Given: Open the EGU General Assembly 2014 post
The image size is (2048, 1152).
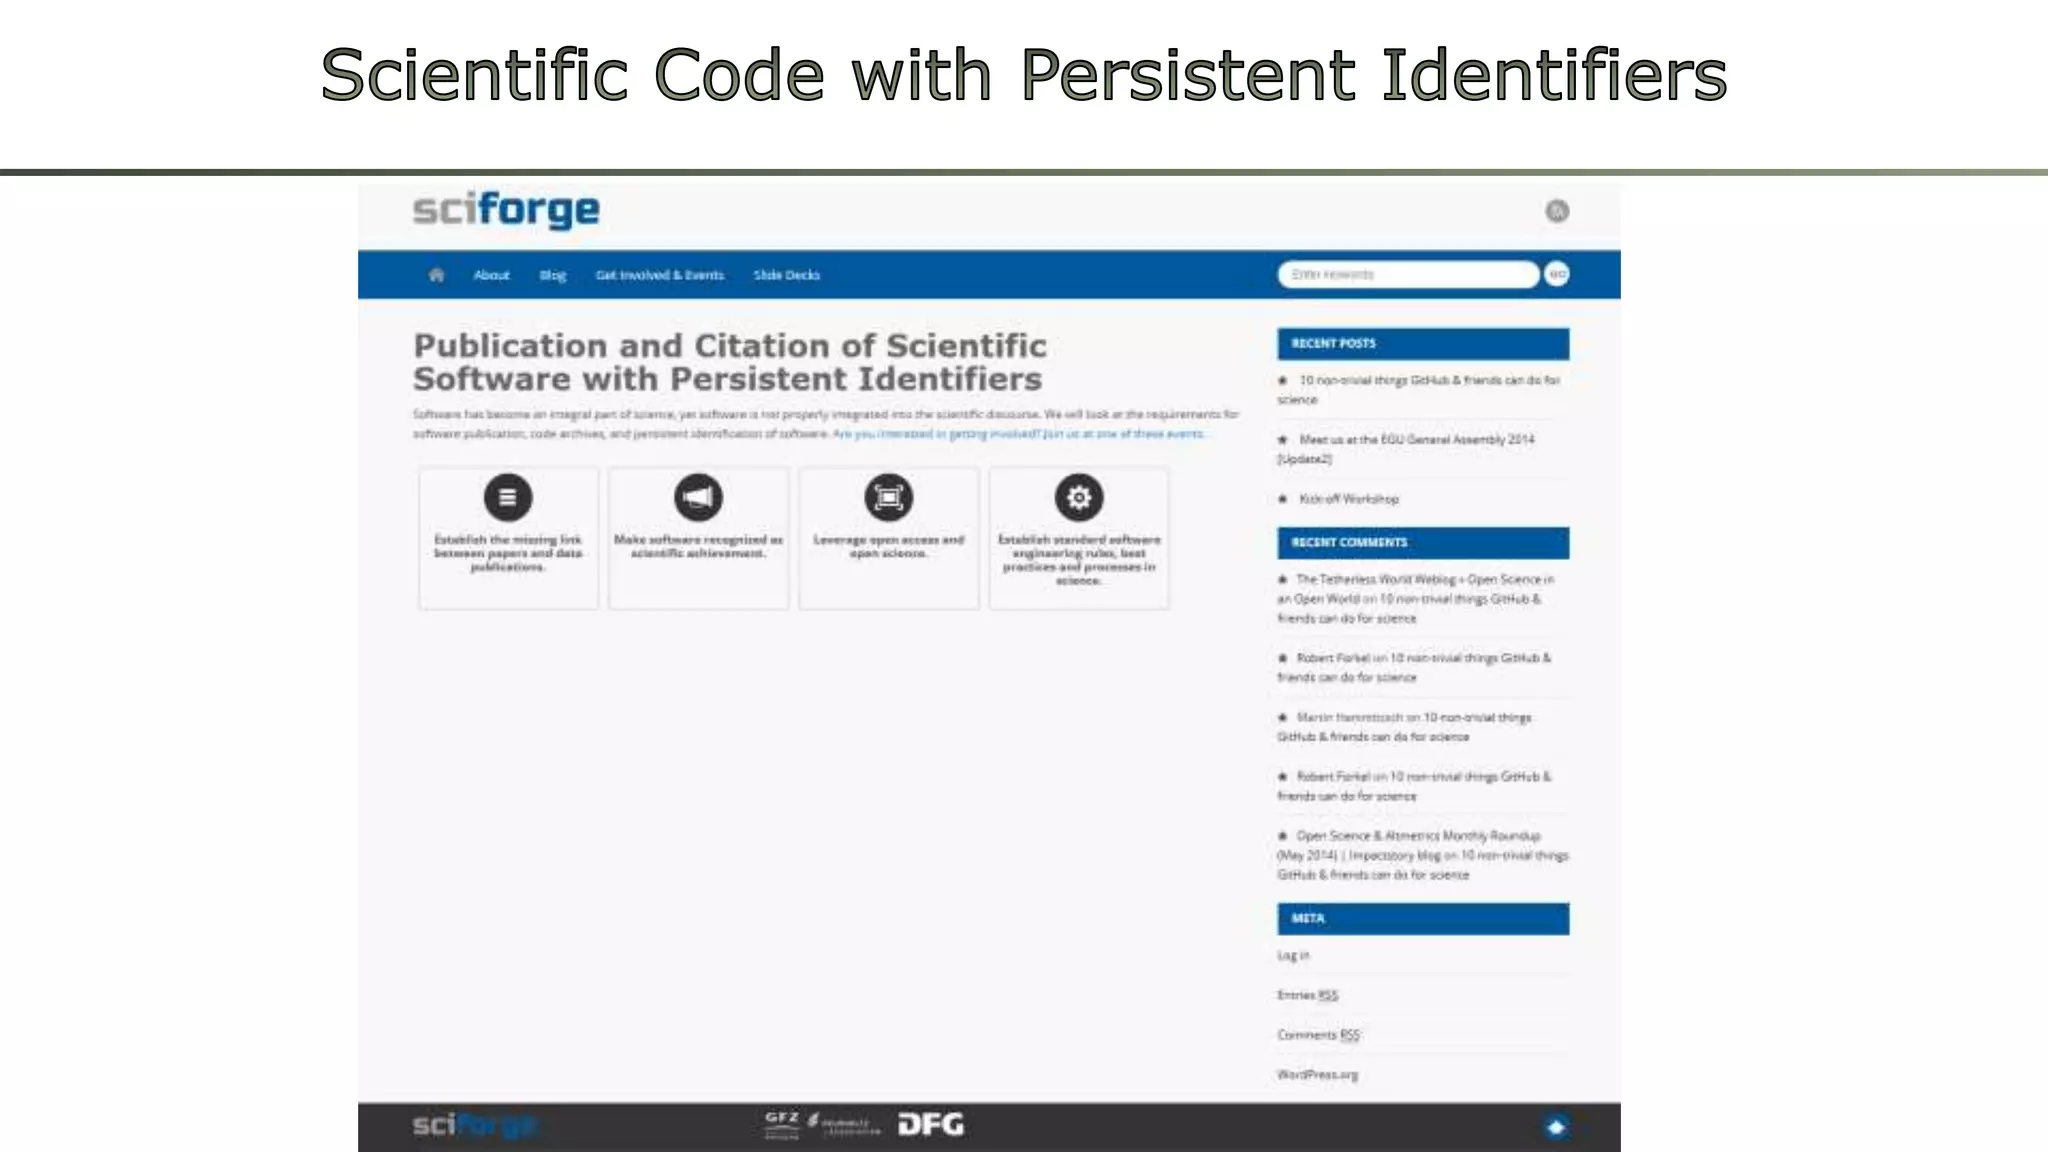Looking at the screenshot, I should pyautogui.click(x=1415, y=440).
